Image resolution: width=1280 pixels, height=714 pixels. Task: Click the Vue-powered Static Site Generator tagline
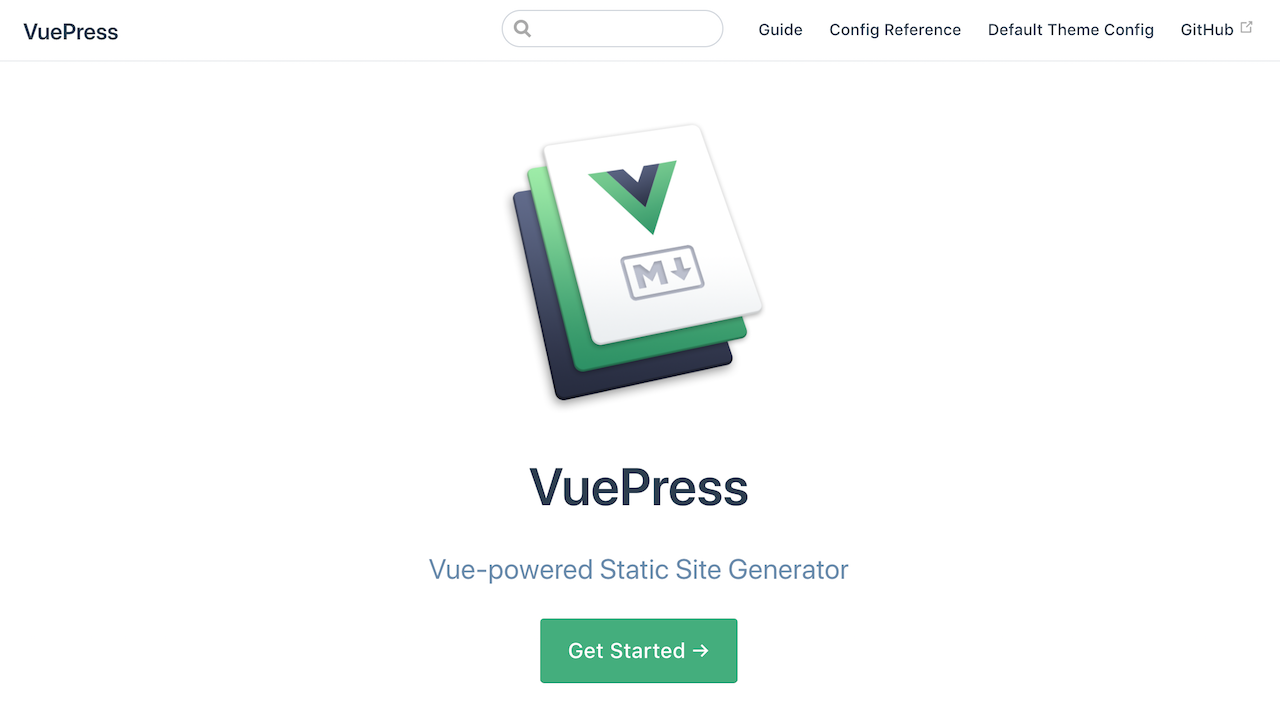coord(639,570)
